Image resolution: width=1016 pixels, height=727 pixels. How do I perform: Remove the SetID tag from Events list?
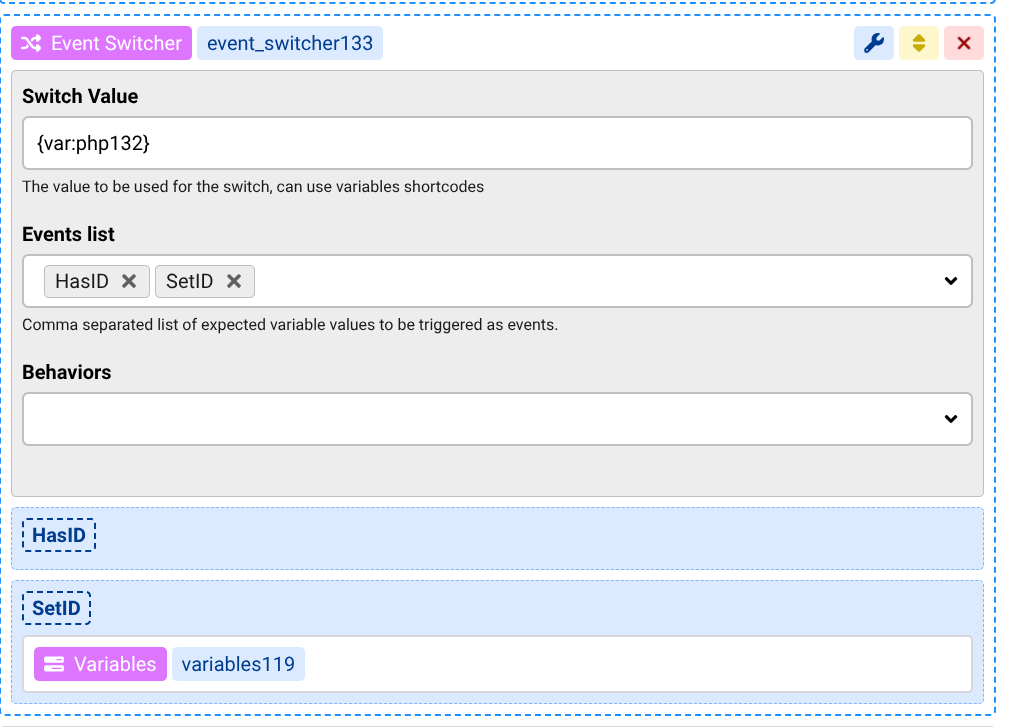234,282
